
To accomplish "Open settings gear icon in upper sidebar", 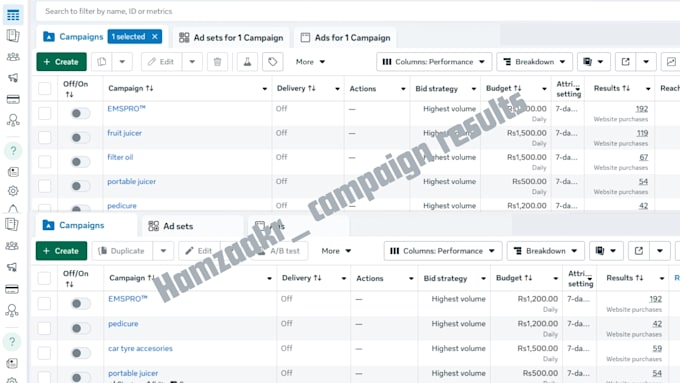I will click(x=13, y=191).
